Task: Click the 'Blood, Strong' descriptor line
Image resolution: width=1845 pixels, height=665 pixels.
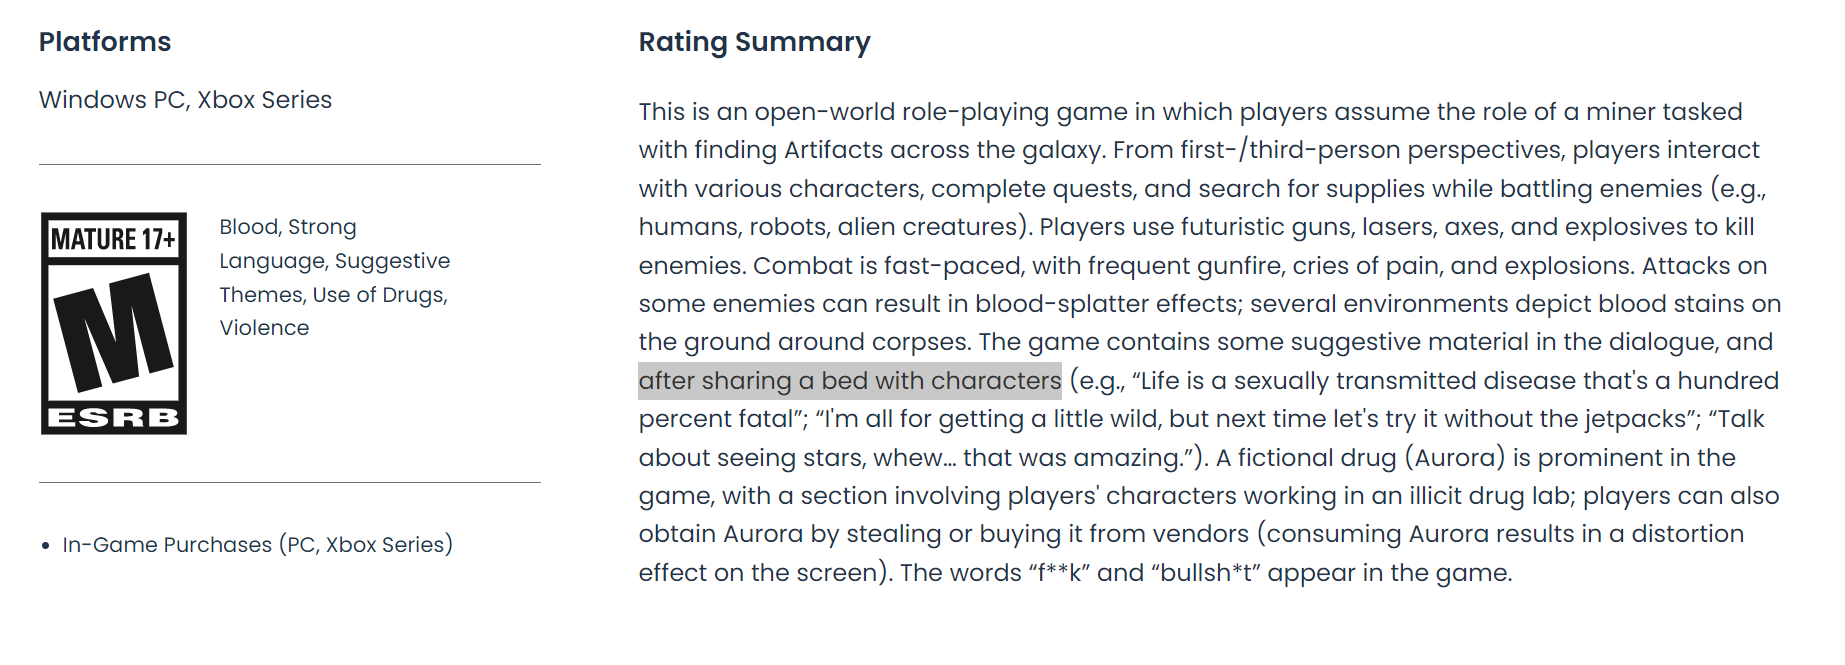Action: coord(288,227)
